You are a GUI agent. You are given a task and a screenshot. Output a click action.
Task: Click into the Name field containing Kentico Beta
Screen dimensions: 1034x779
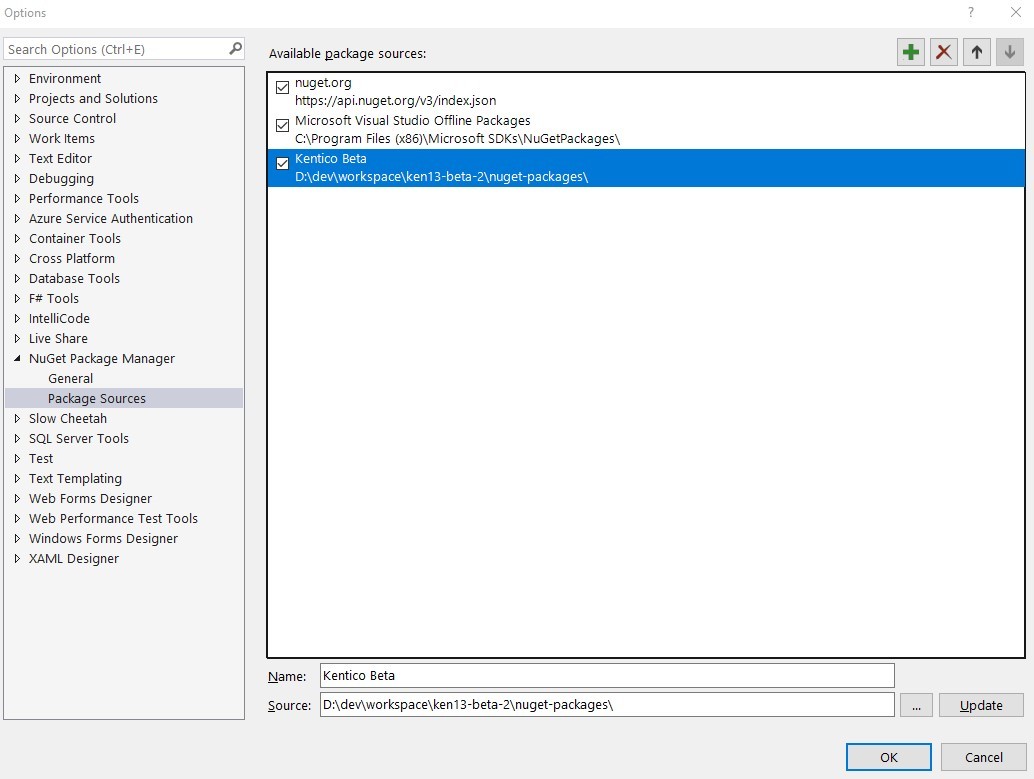(x=607, y=675)
